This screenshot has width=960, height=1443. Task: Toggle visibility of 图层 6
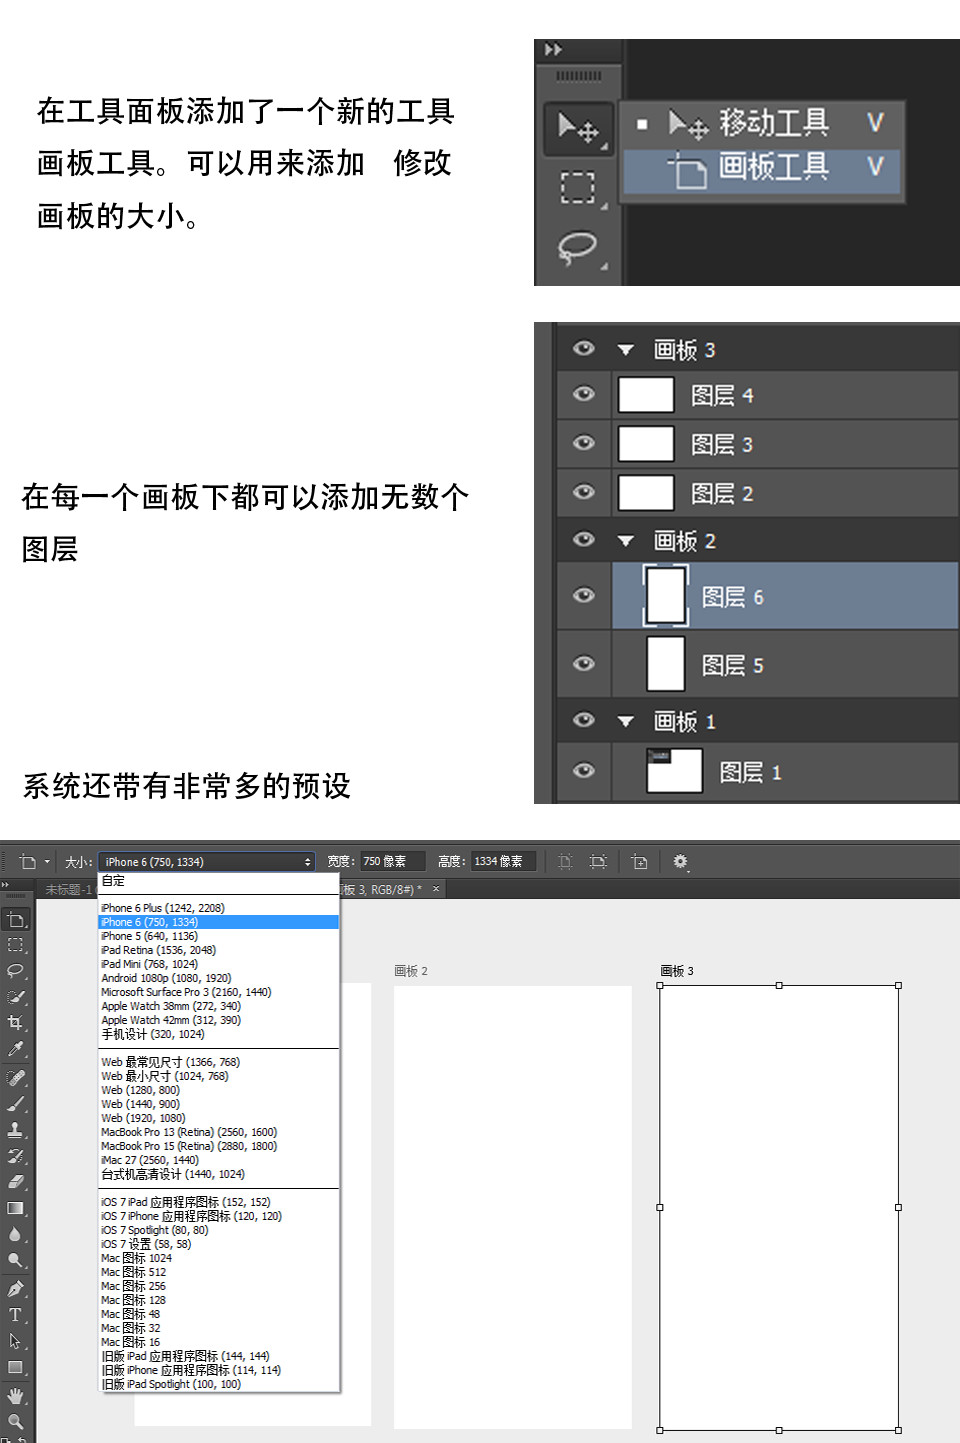coord(584,595)
